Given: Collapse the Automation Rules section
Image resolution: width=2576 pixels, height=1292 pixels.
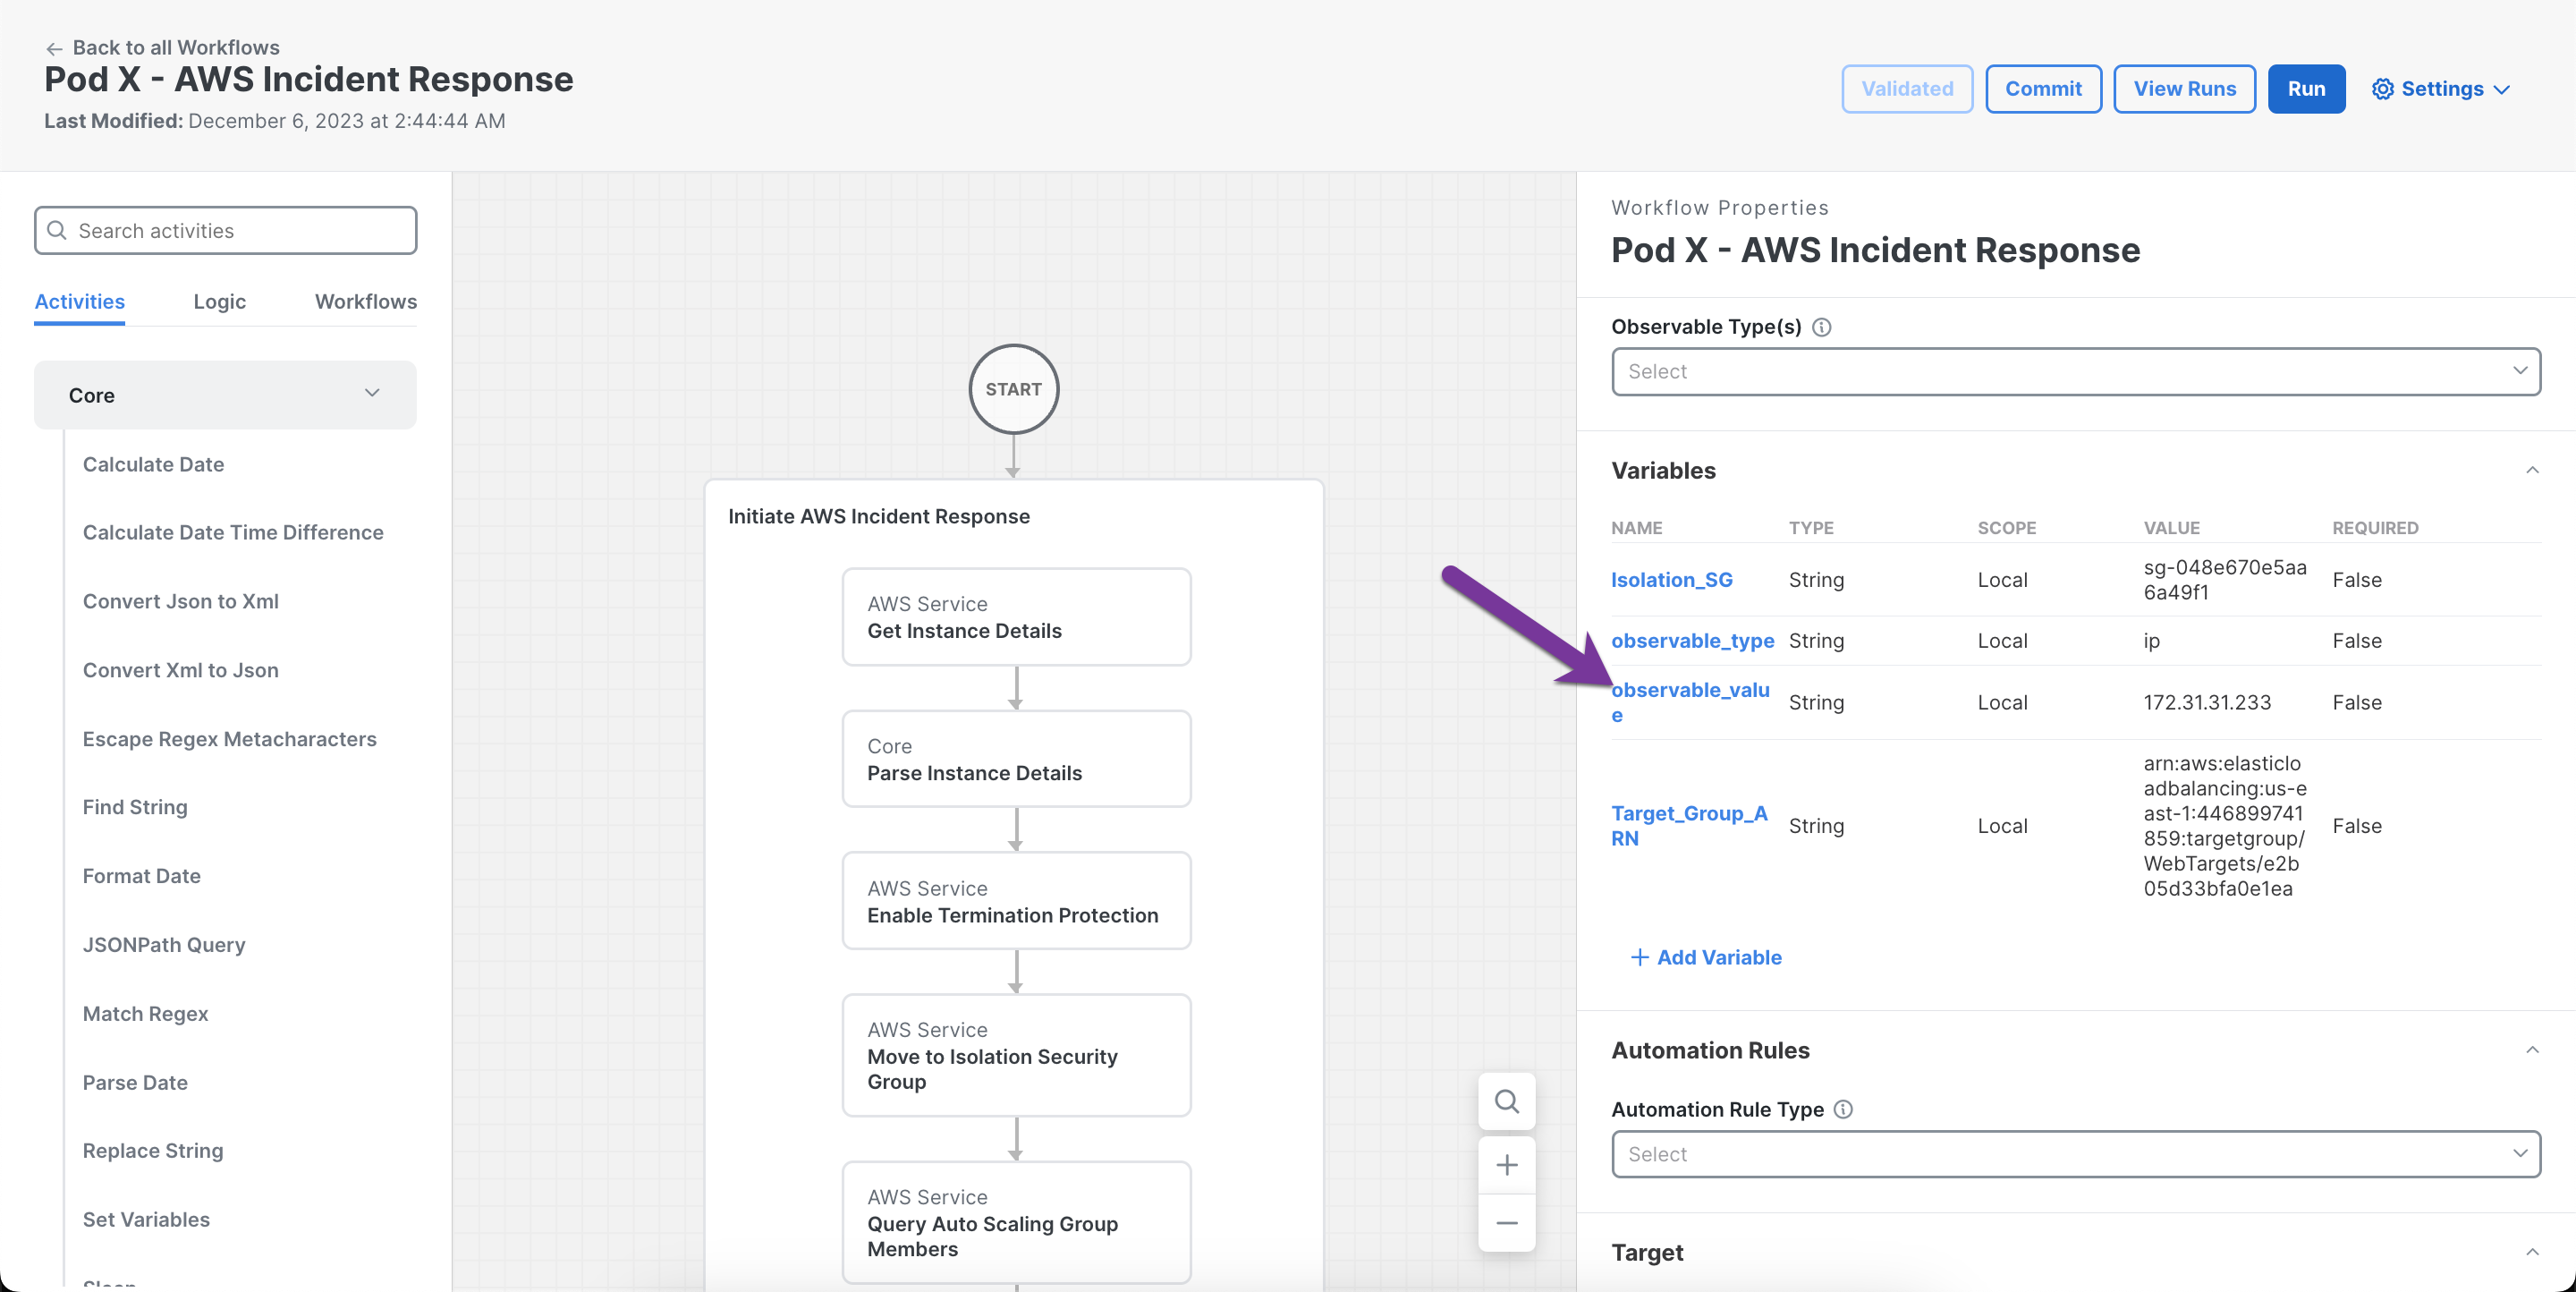Looking at the screenshot, I should [2532, 1050].
